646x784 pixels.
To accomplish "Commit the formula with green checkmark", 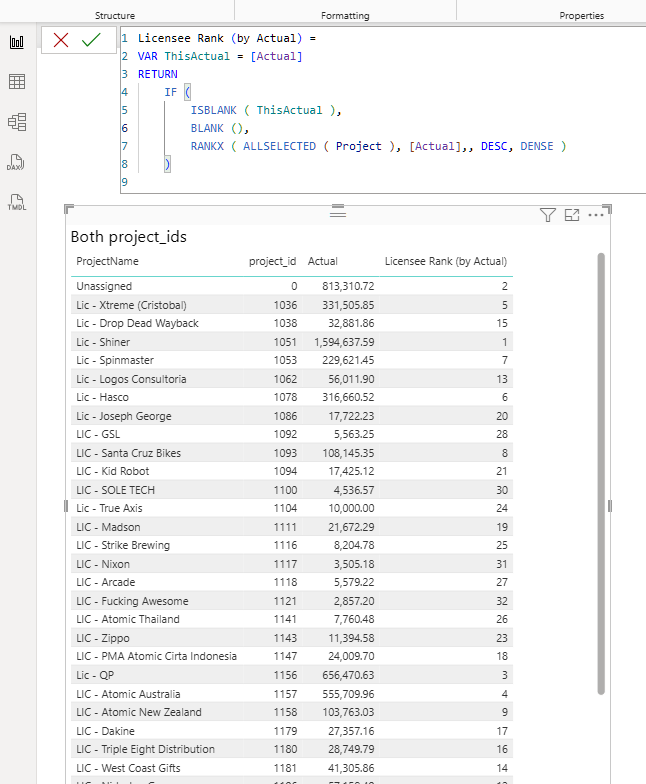I will [91, 40].
